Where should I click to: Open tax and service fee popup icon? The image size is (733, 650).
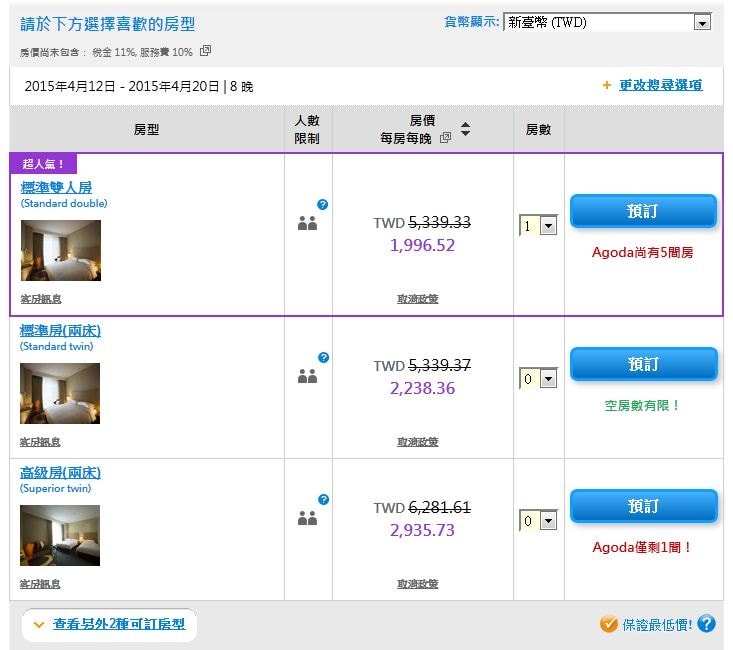click(x=205, y=51)
